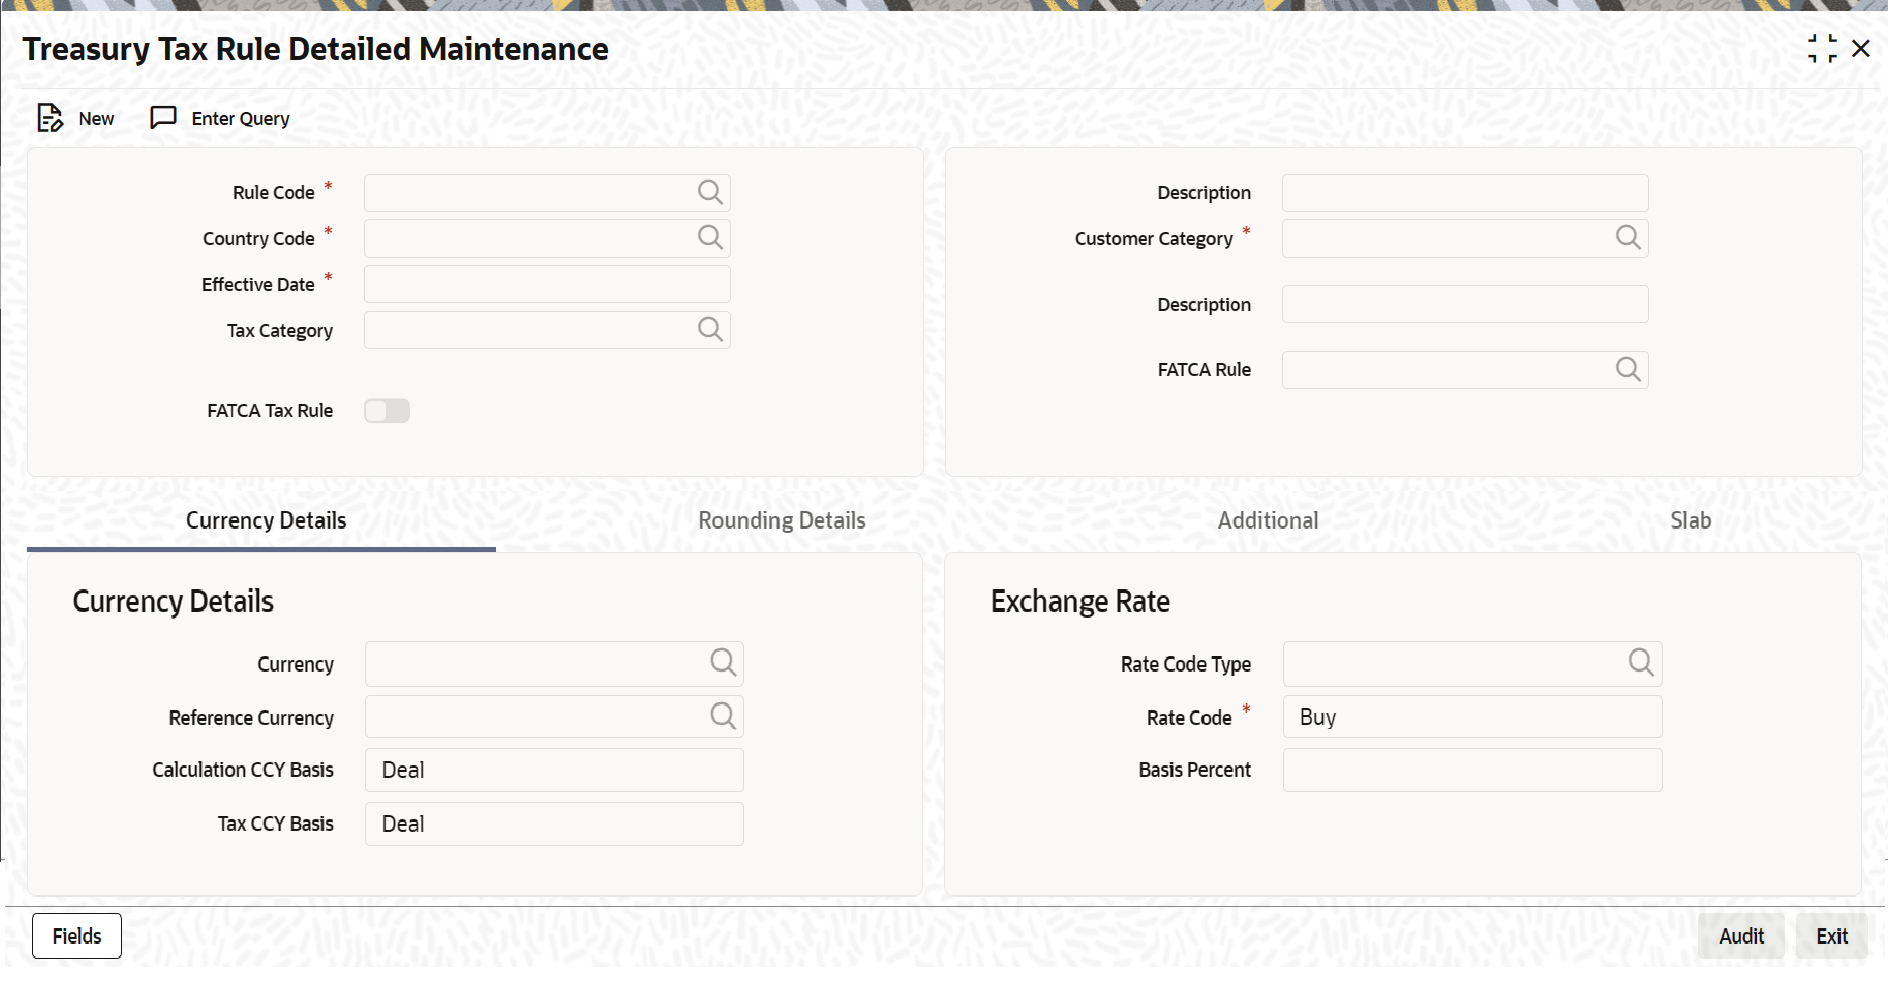Click Currency field search icon
The height and width of the screenshot is (982, 1888).
[x=723, y=662]
